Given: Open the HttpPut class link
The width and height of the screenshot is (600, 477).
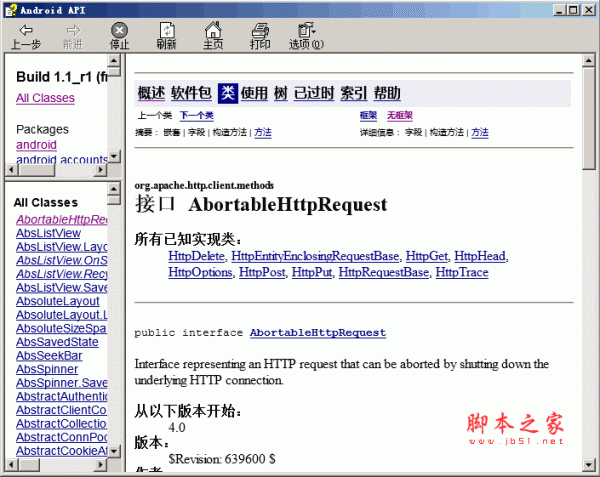Looking at the screenshot, I should [x=312, y=272].
